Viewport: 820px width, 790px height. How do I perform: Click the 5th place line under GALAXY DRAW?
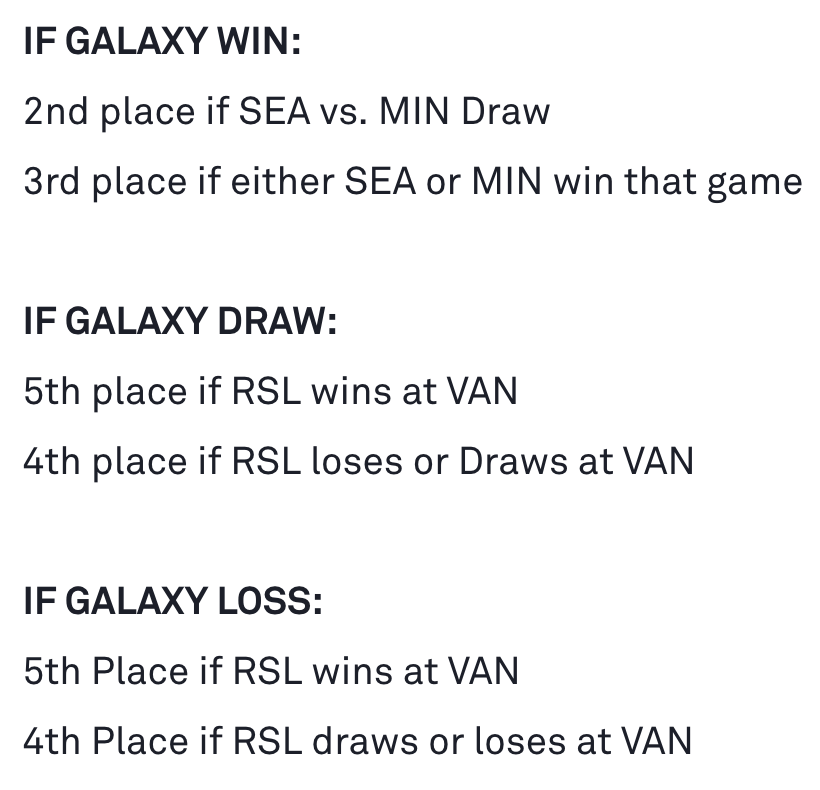(271, 392)
